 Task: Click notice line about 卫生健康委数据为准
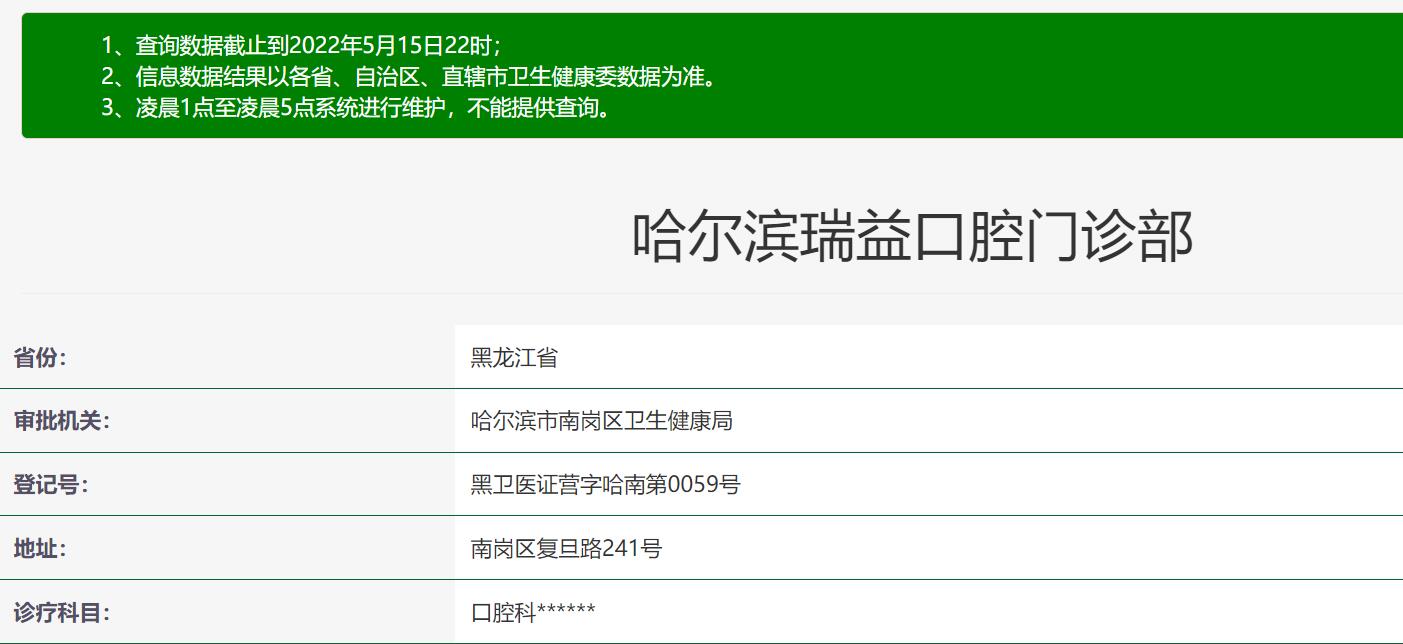pos(411,76)
